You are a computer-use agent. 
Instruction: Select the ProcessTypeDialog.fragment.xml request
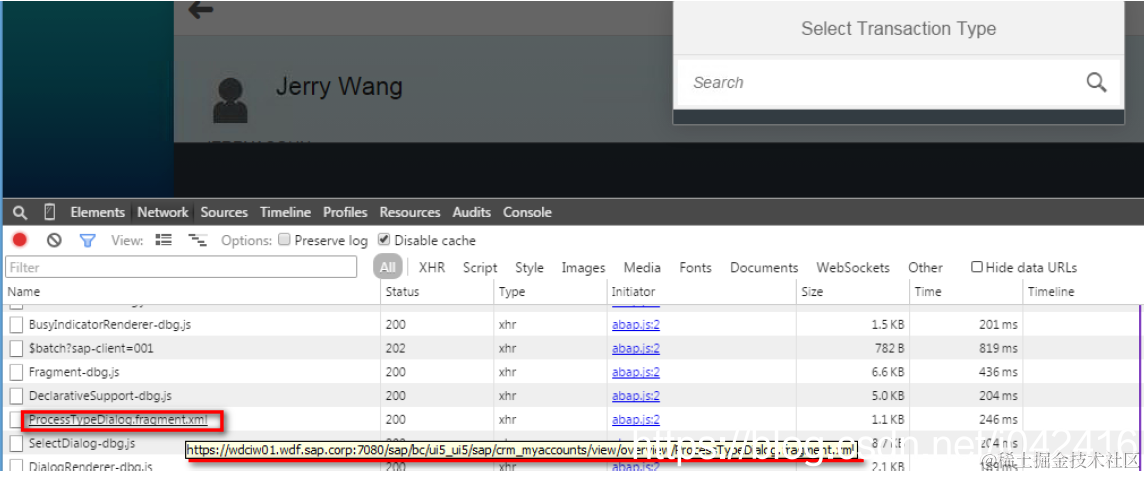pos(118,420)
